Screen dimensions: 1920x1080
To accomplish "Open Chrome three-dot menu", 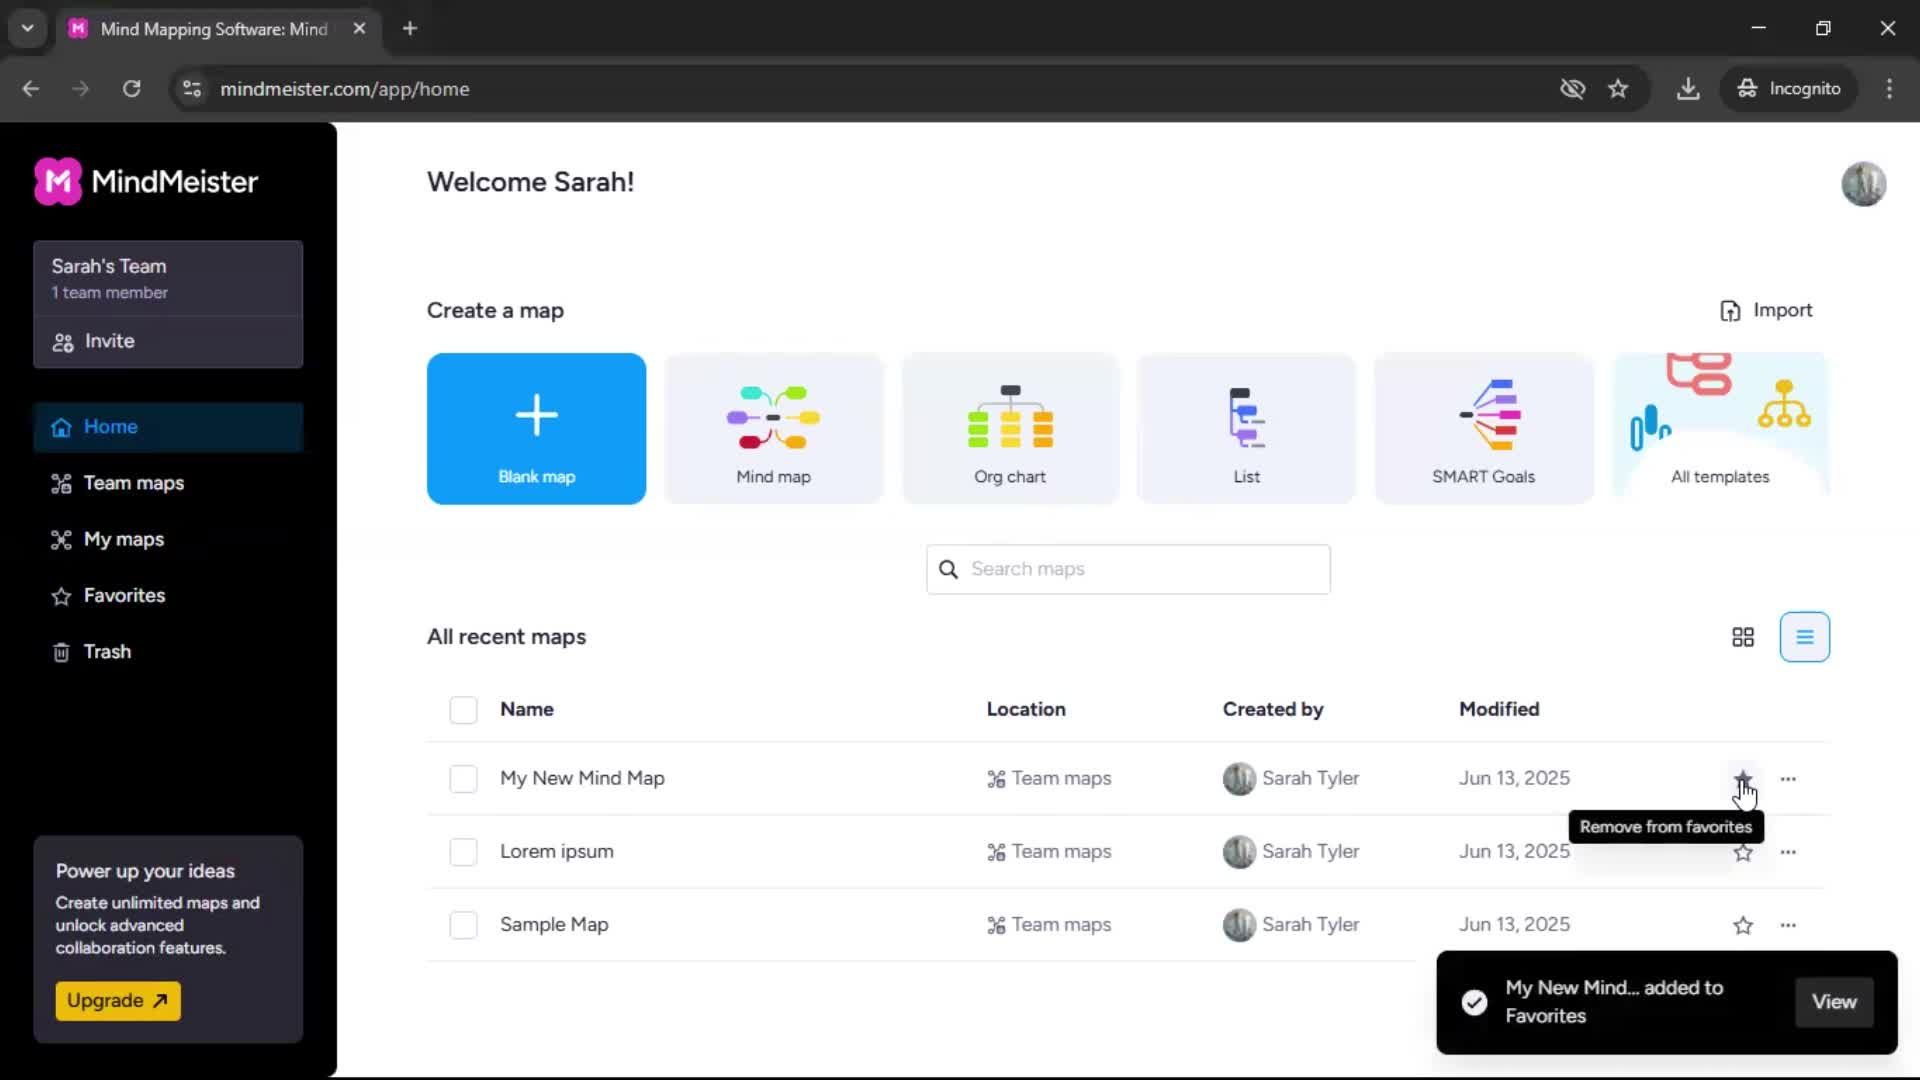I will pos(1889,89).
